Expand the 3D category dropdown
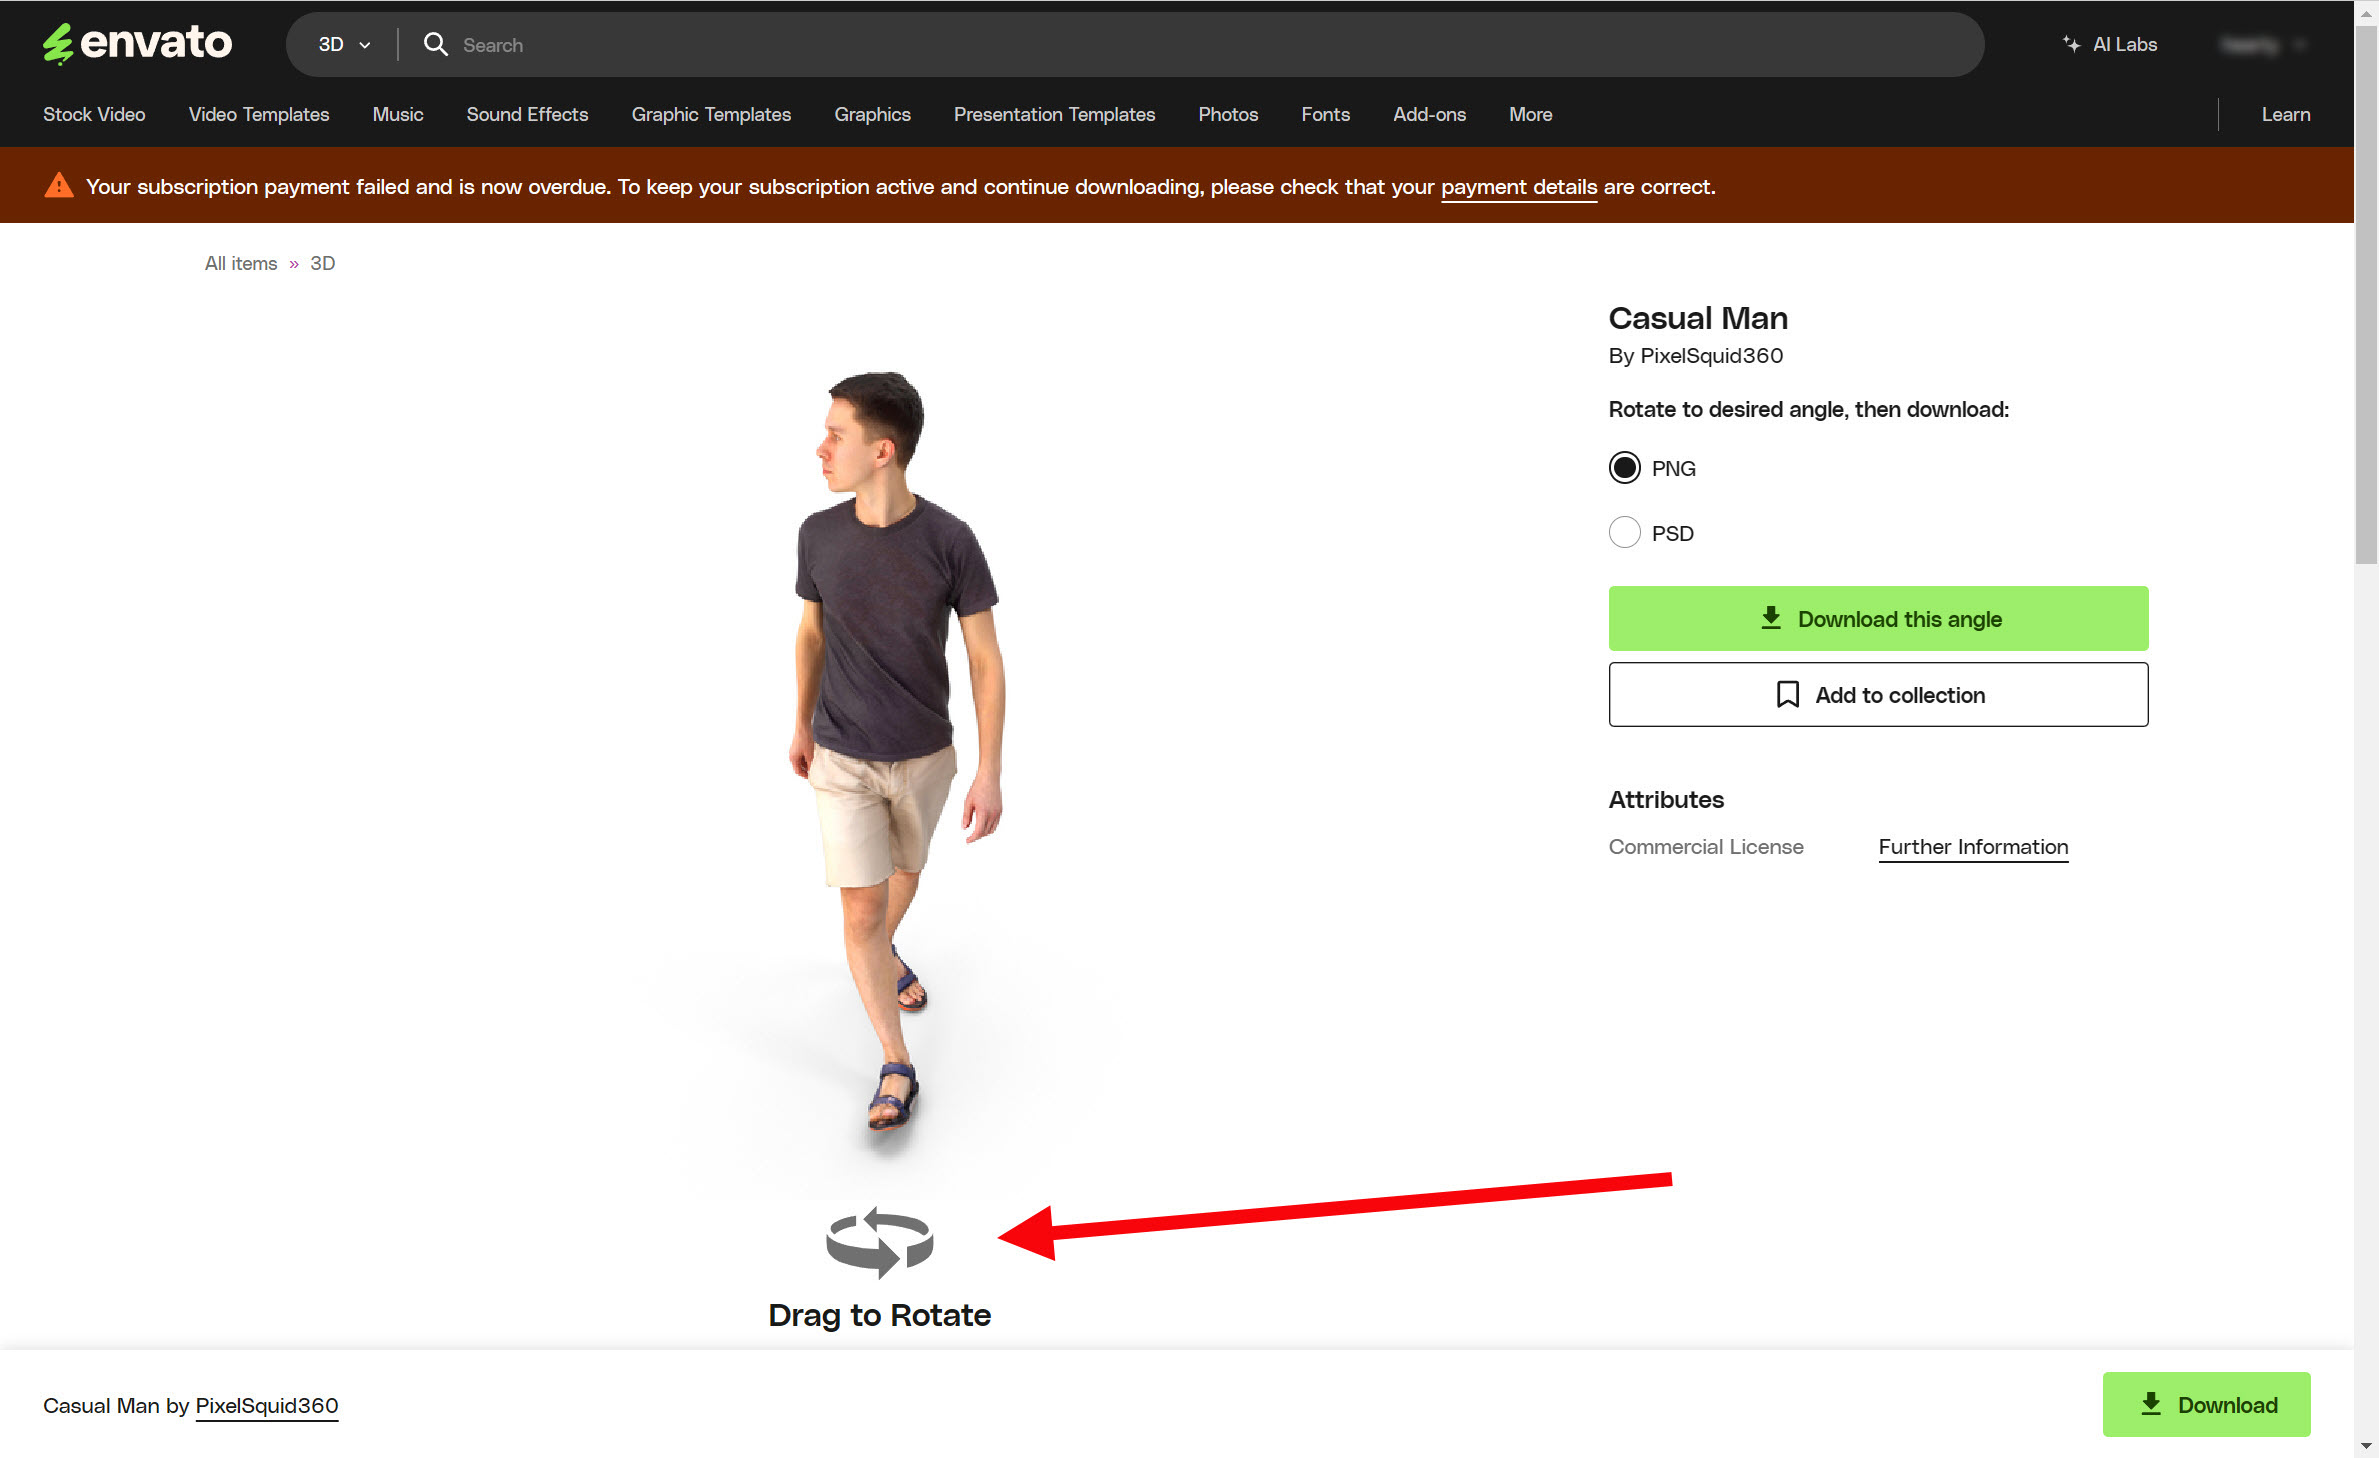The height and width of the screenshot is (1458, 2379). click(x=343, y=44)
